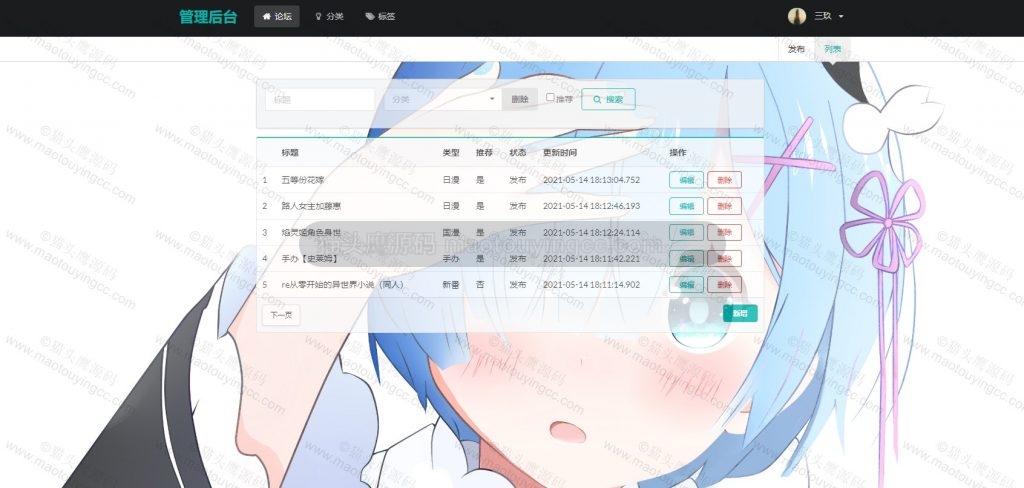
Task: Open the 分类 navigation item
Action: click(x=329, y=16)
